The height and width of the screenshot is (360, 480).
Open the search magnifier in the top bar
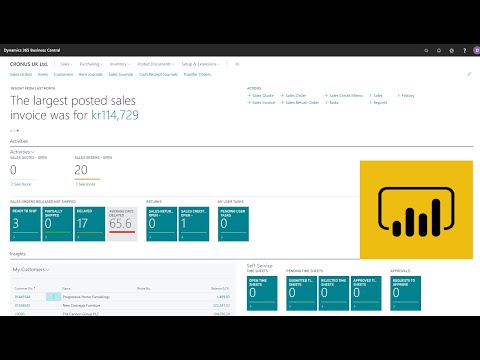(x=426, y=51)
